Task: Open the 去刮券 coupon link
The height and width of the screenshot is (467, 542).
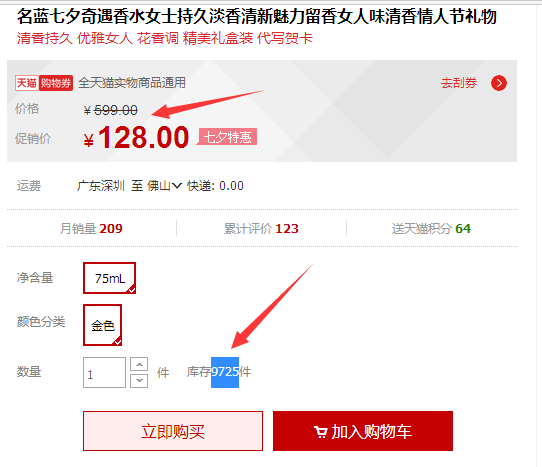Action: click(x=459, y=83)
